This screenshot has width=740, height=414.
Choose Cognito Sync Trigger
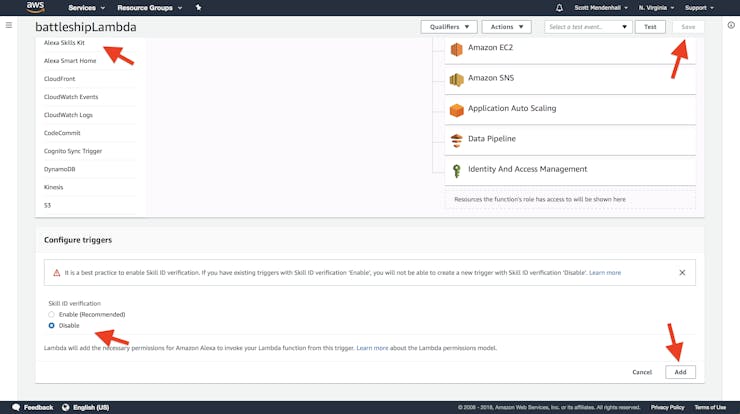73,151
